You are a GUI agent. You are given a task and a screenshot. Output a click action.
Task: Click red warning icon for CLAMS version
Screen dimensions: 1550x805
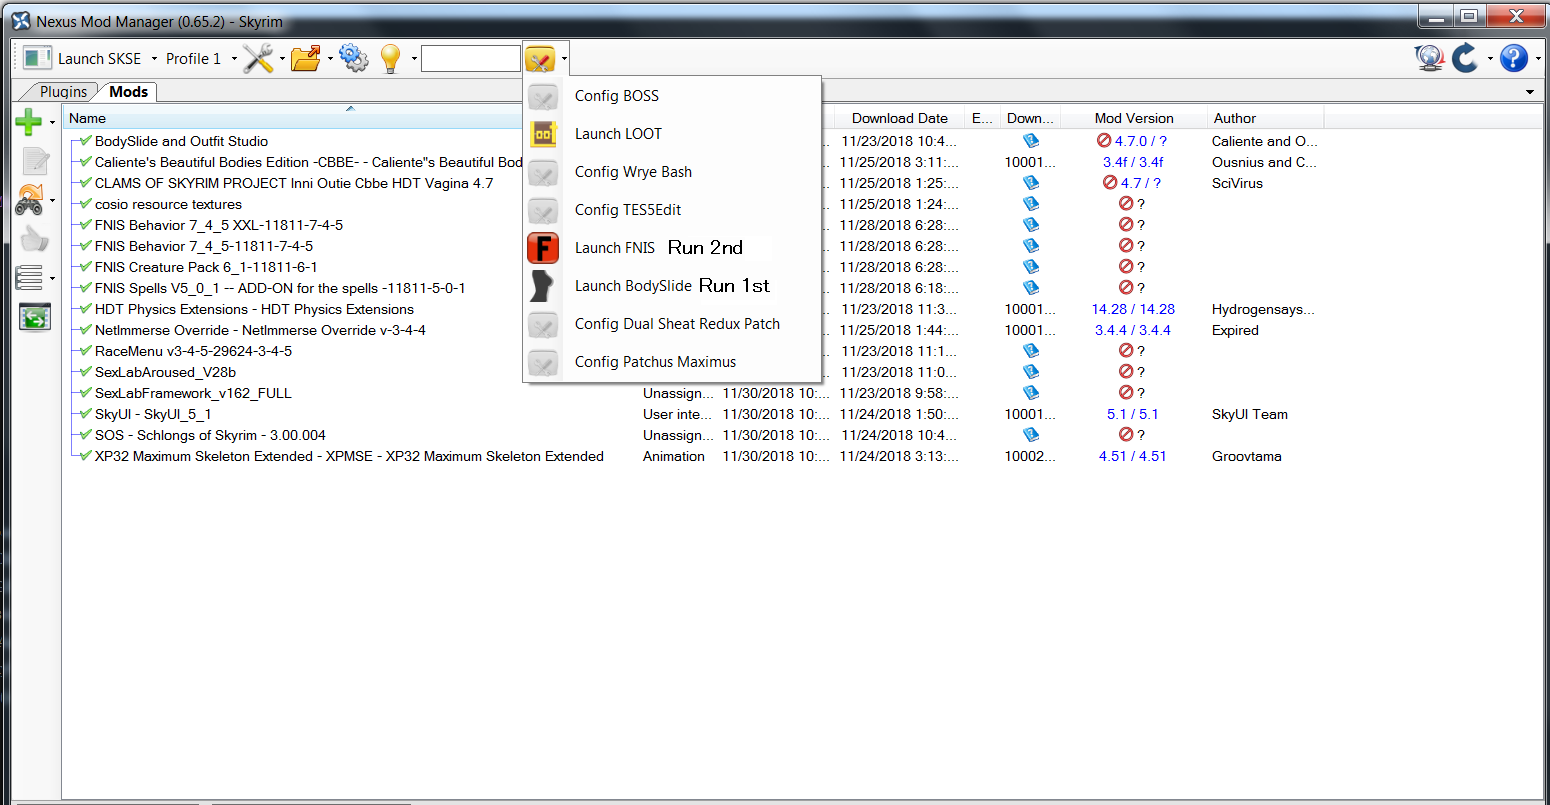pyautogui.click(x=1110, y=183)
